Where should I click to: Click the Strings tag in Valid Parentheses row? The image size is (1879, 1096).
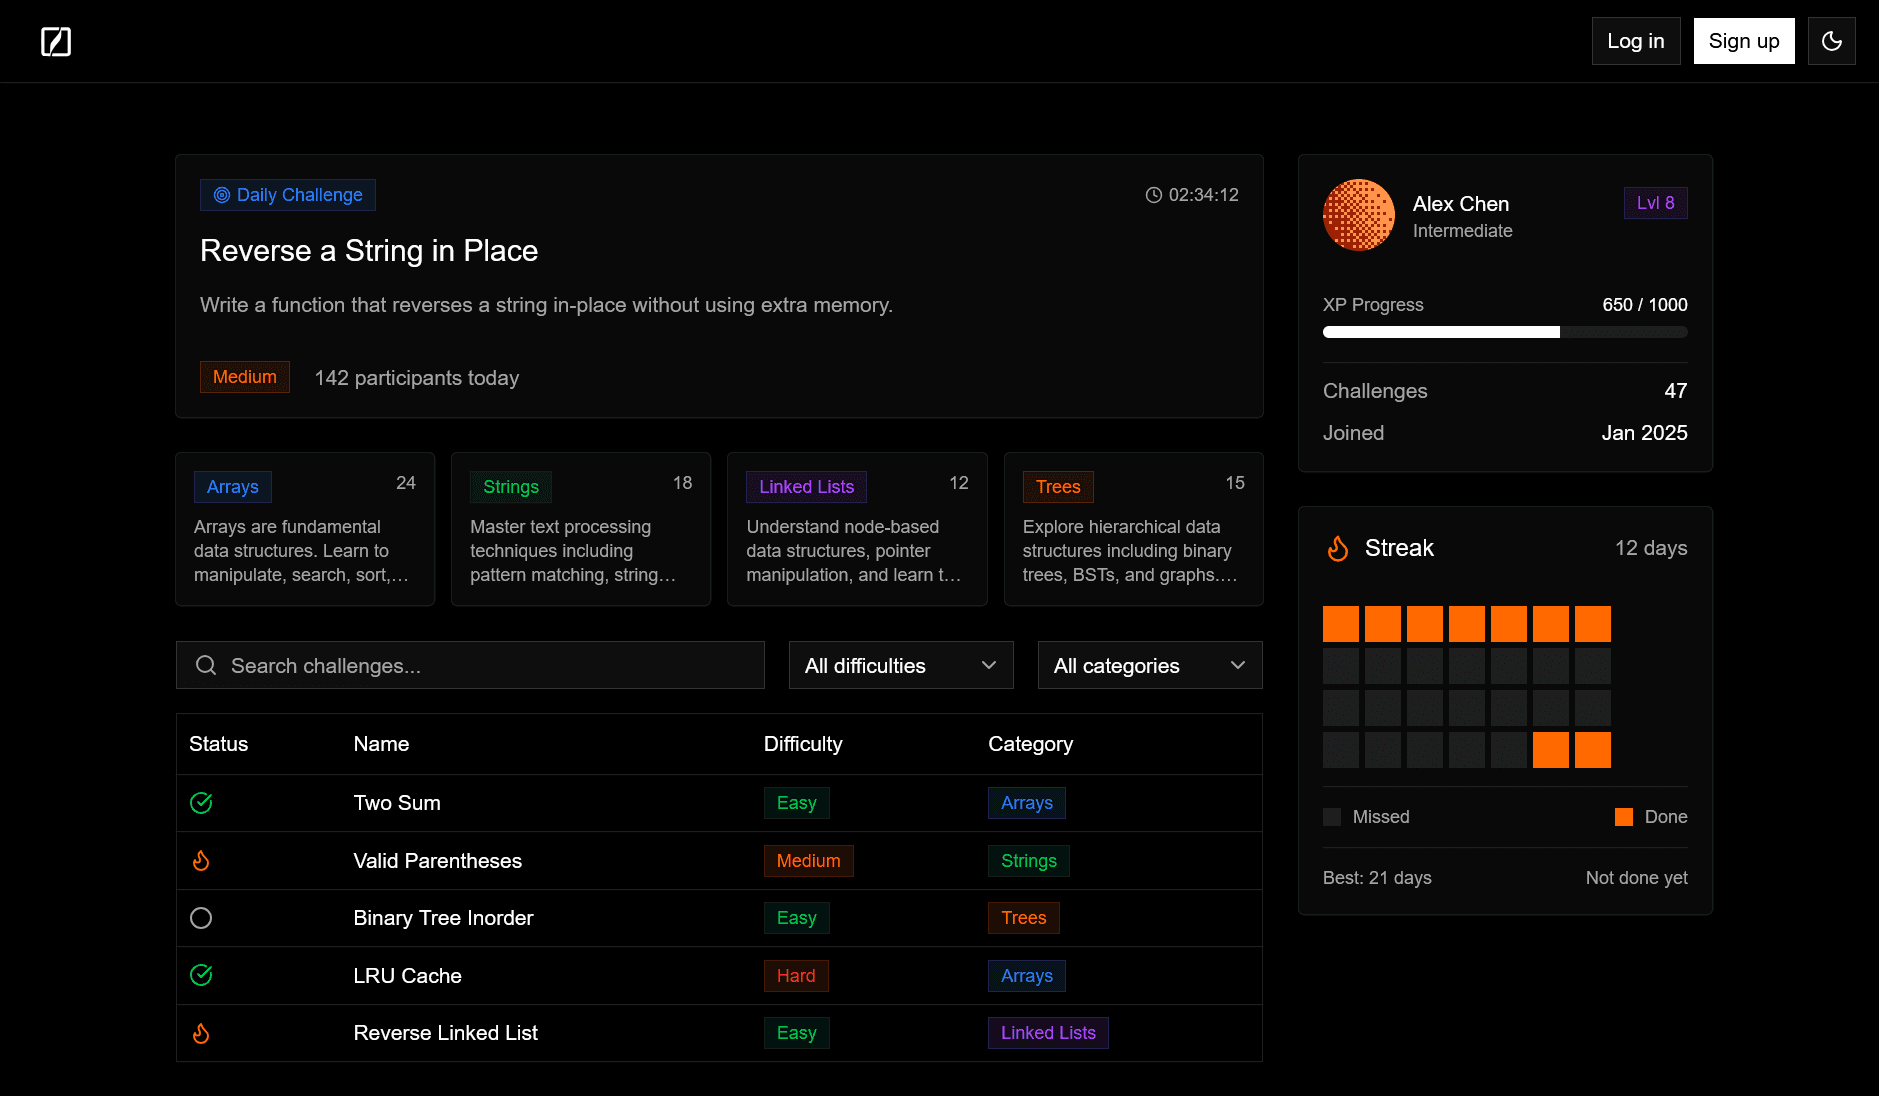pyautogui.click(x=1029, y=861)
